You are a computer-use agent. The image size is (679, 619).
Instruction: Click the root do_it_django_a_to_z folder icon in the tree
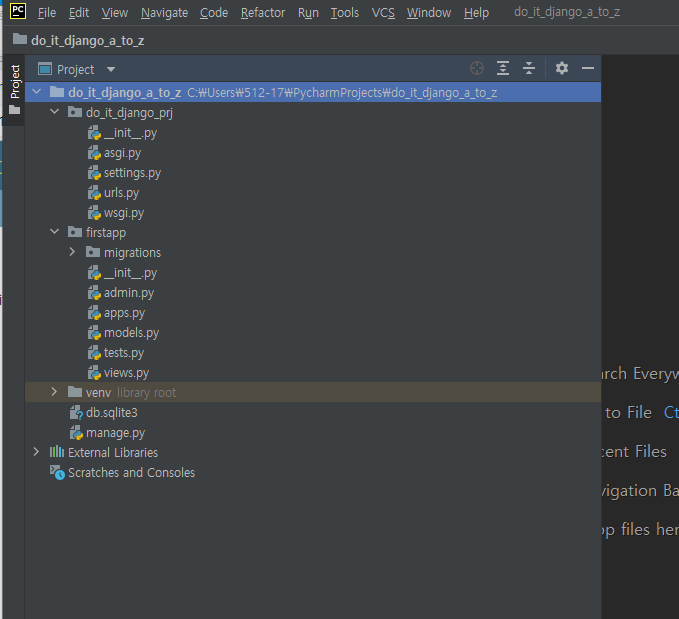pos(57,91)
